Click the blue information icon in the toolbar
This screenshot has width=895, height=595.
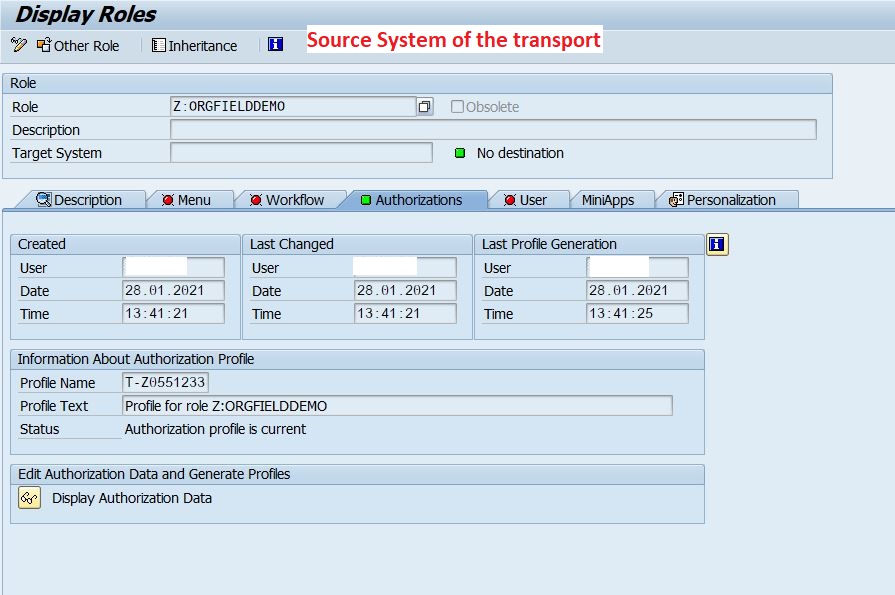point(275,45)
